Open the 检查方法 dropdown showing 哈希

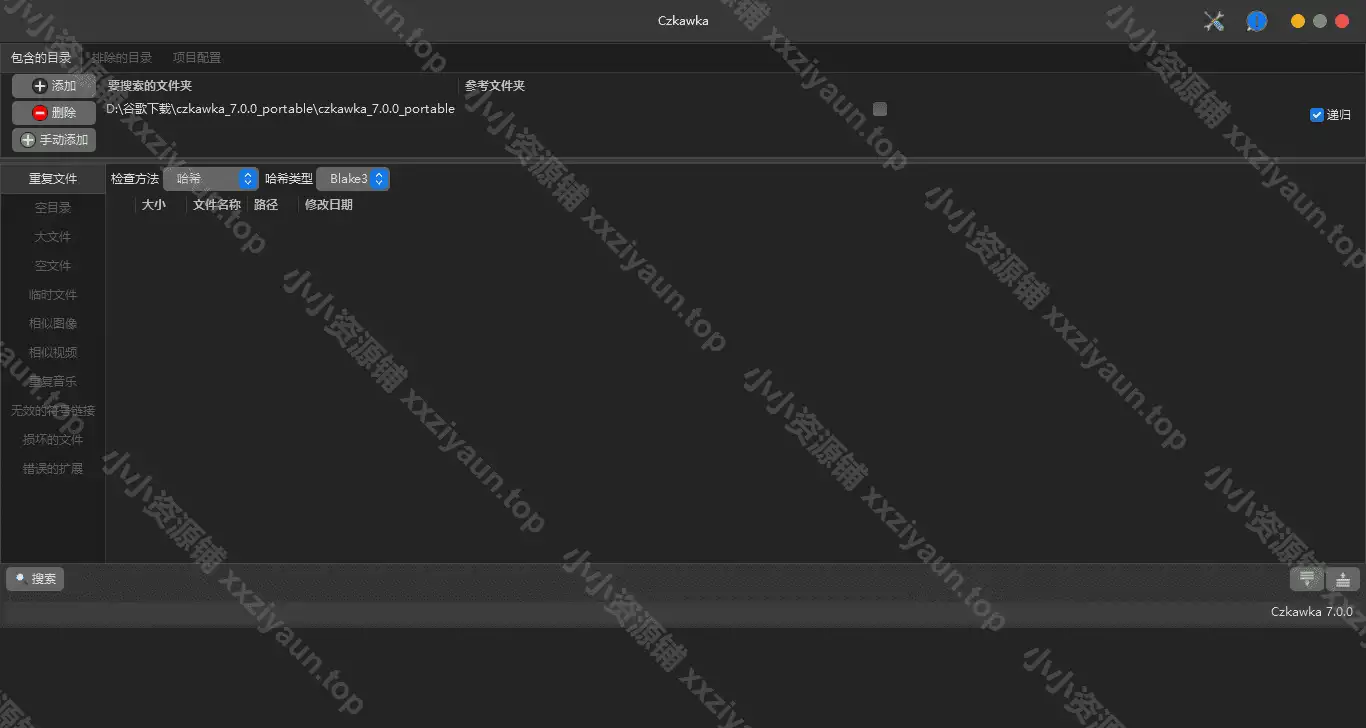tap(211, 179)
